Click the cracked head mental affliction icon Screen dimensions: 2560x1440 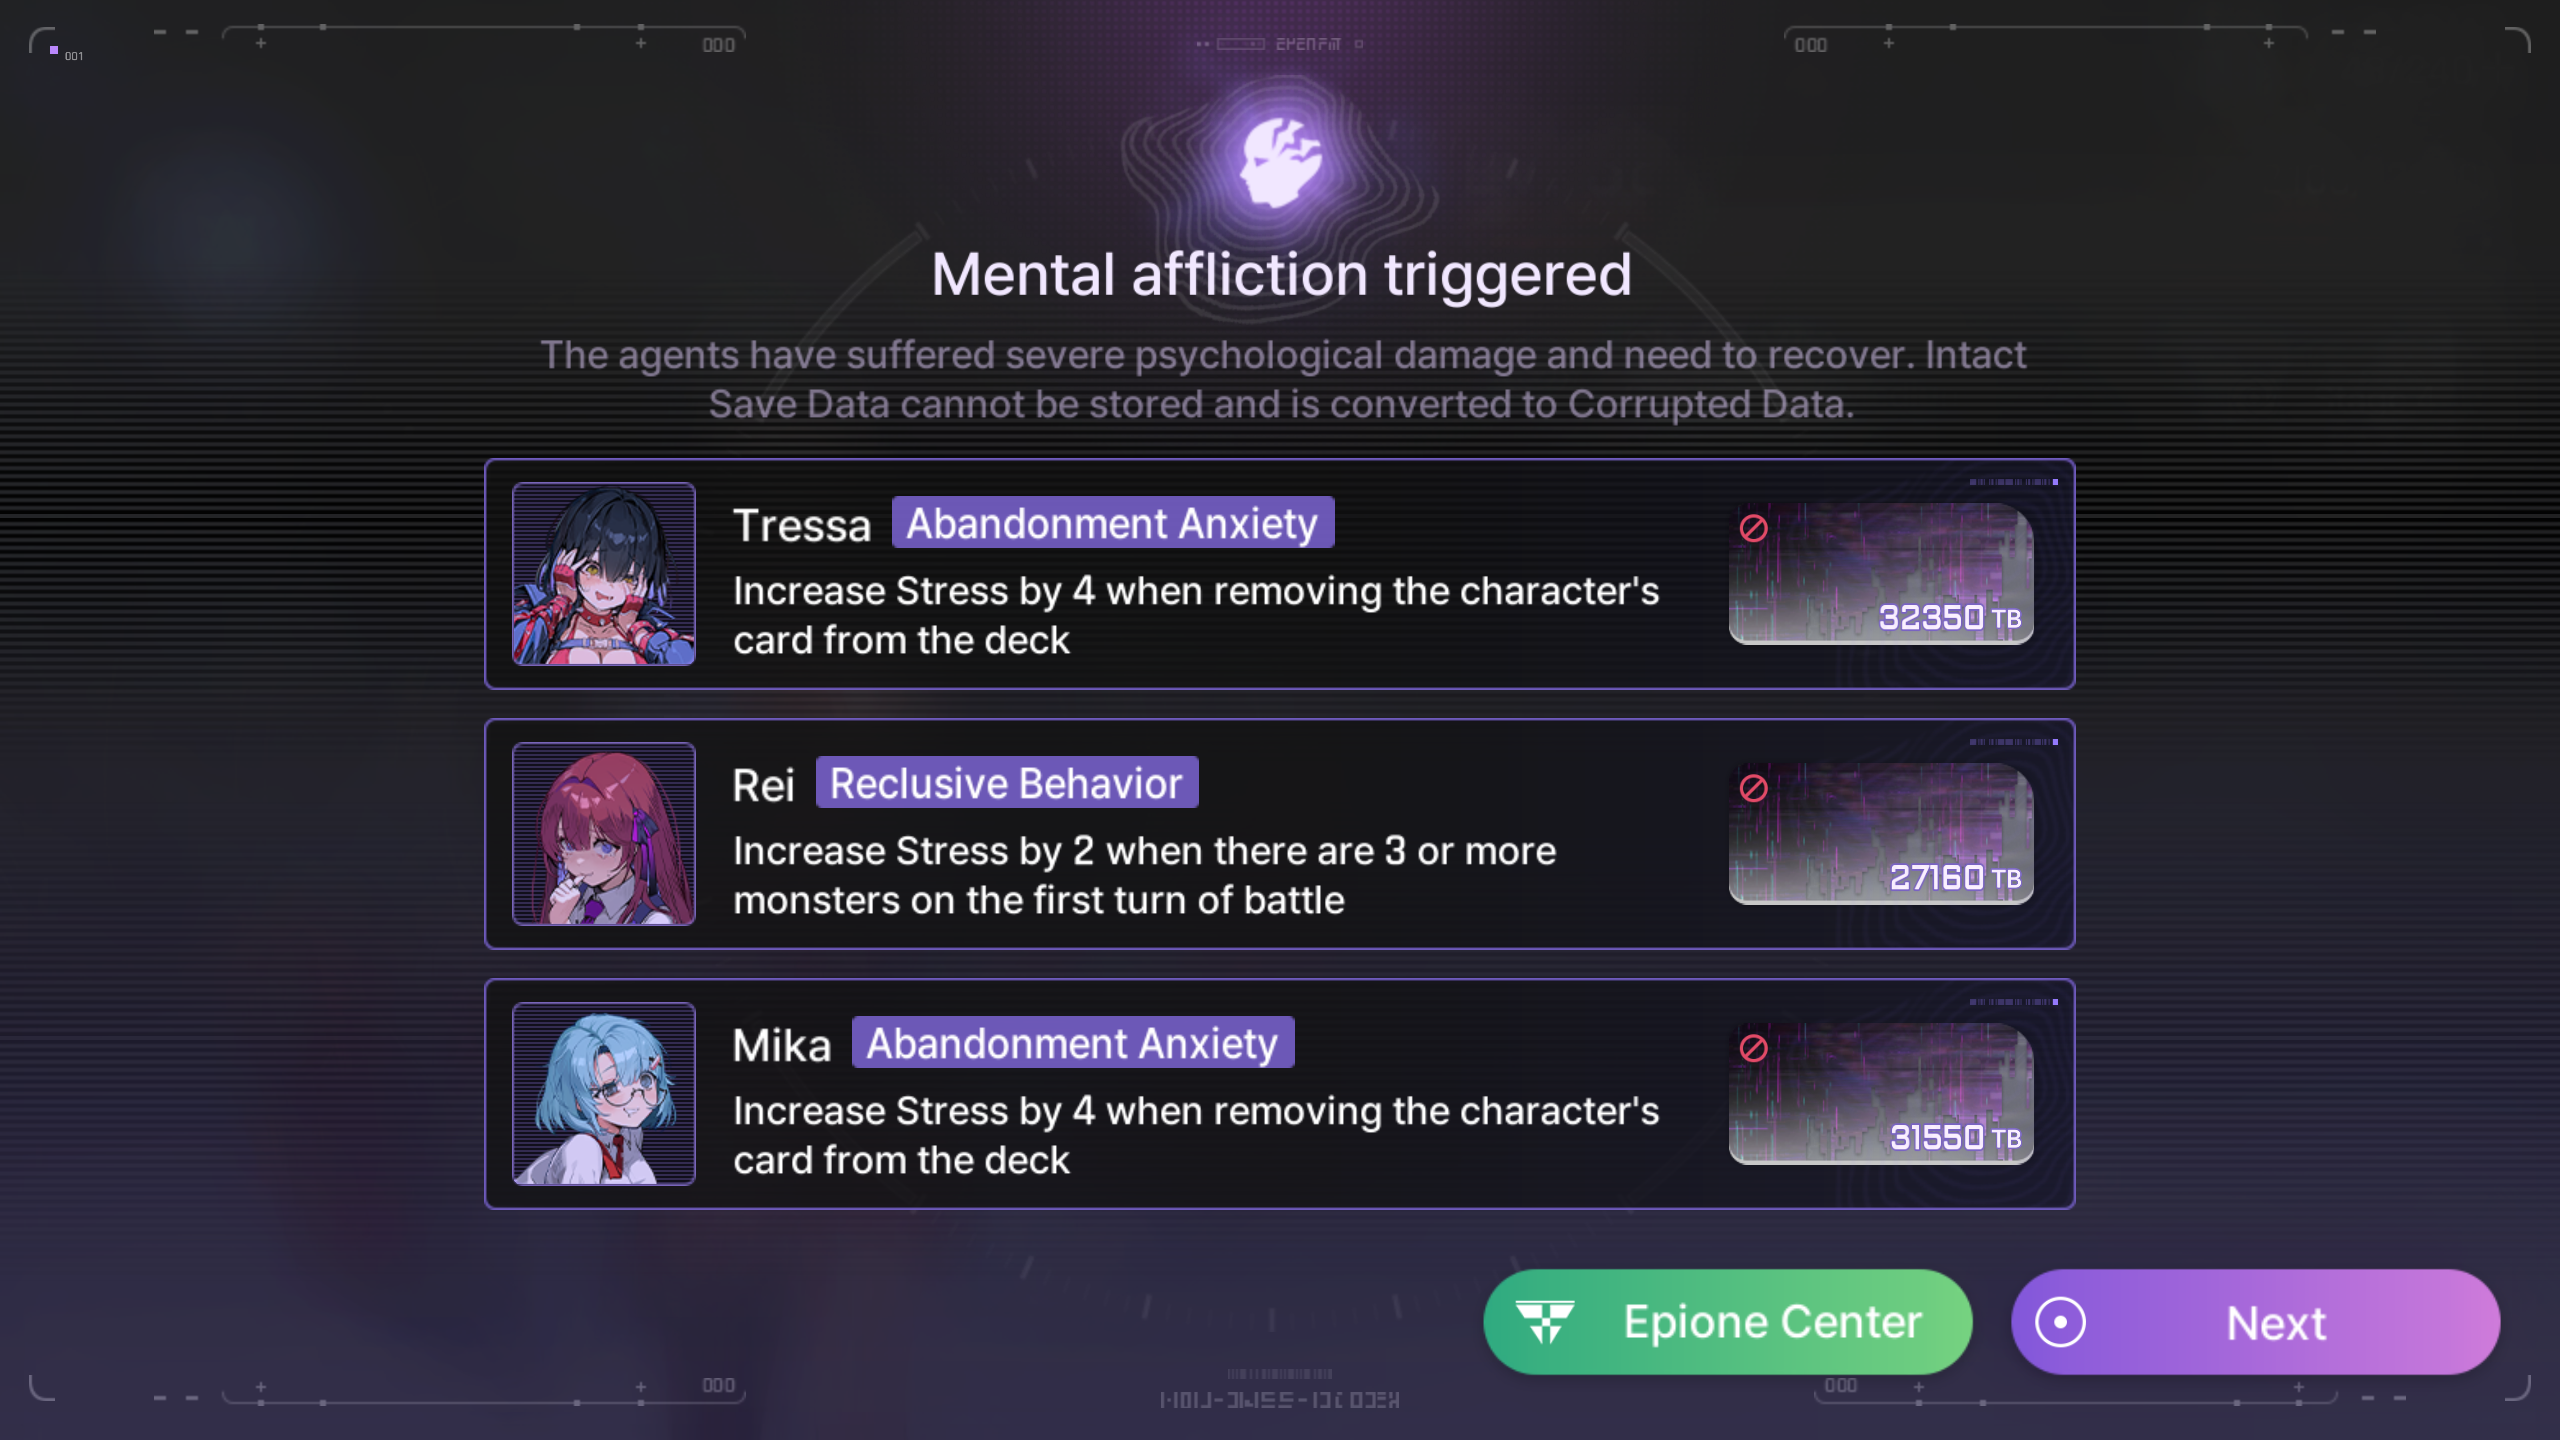[x=1281, y=162]
